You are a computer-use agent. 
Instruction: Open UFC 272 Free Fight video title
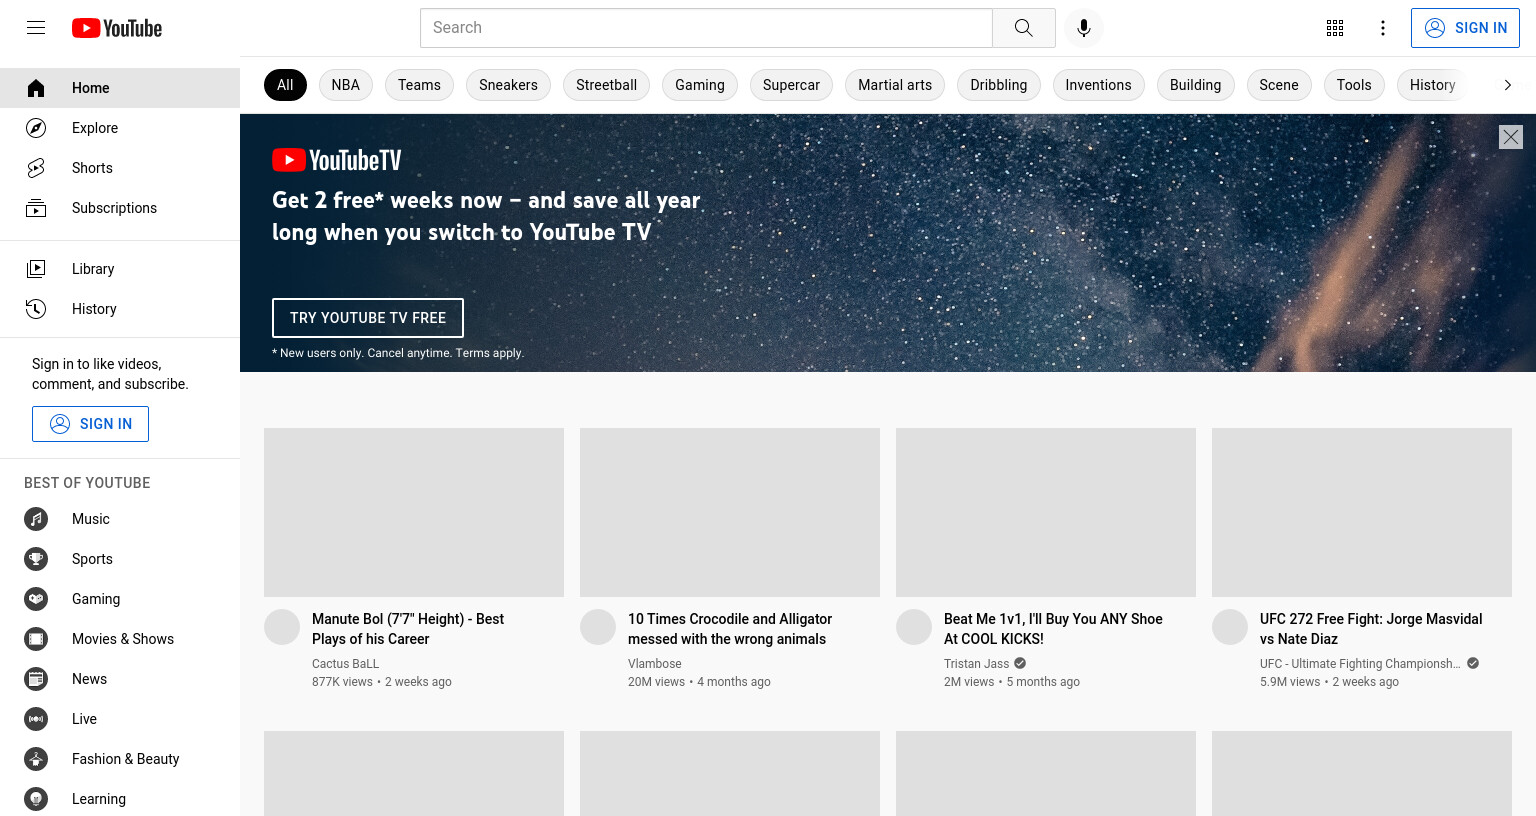tap(1371, 629)
